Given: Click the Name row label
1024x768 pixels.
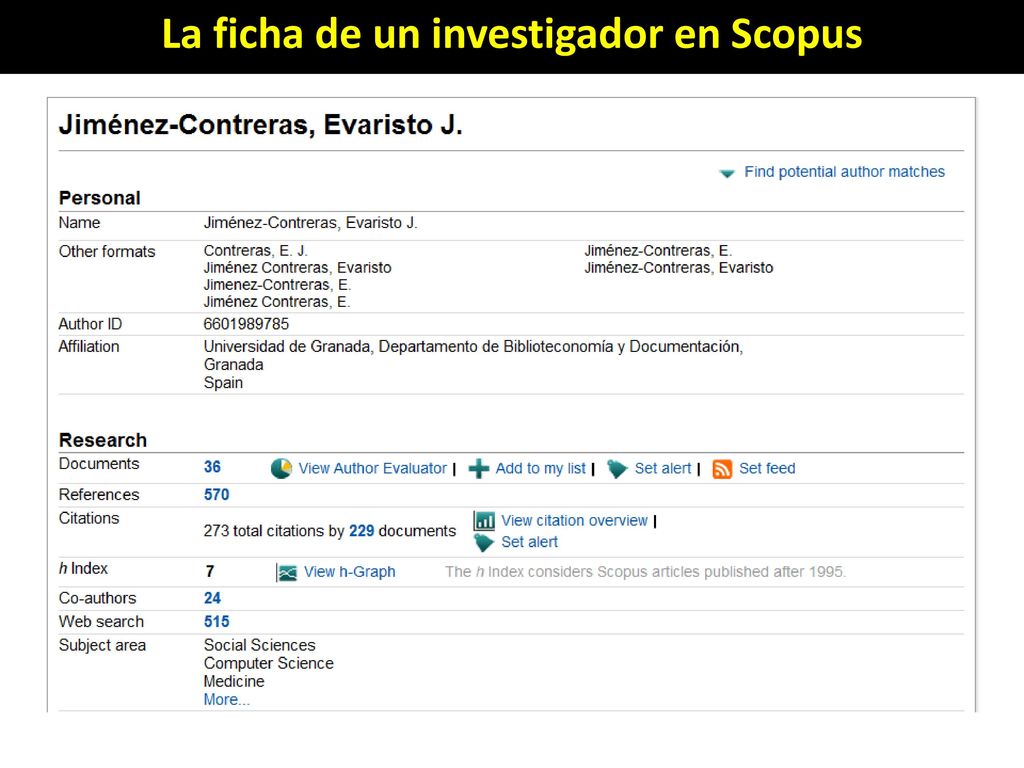Looking at the screenshot, I should pyautogui.click(x=79, y=223).
